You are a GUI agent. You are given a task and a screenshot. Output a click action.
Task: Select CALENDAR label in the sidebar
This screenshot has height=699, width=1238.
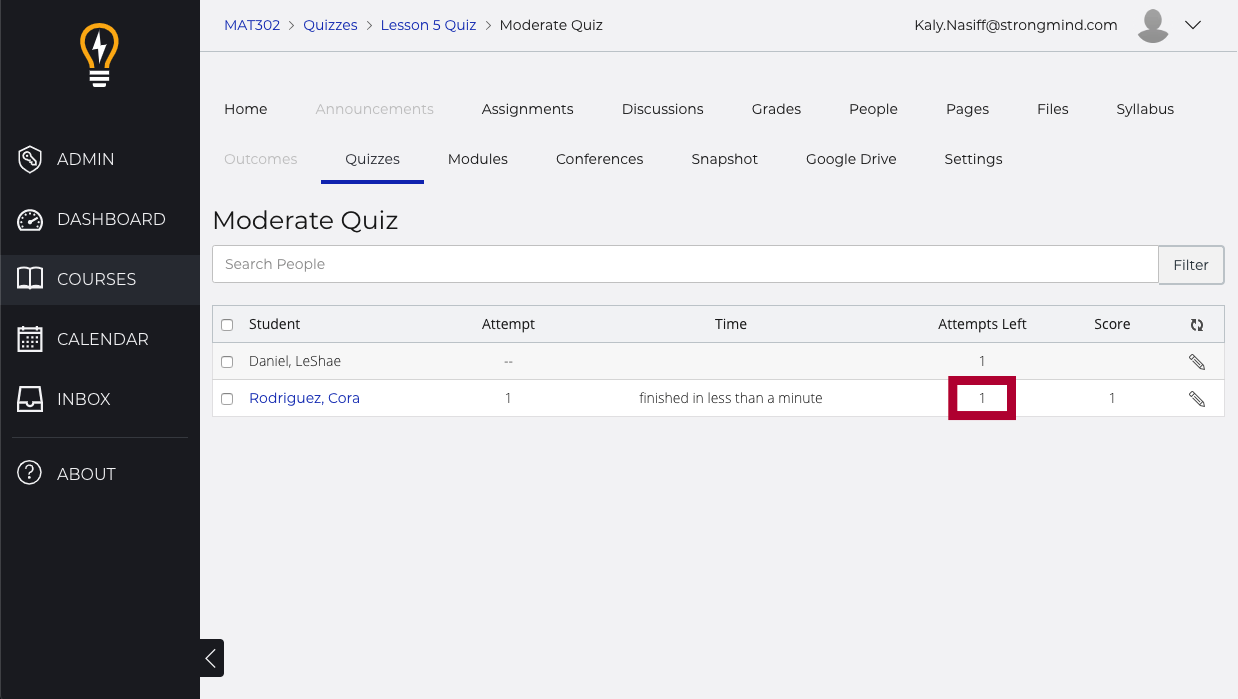pos(102,339)
